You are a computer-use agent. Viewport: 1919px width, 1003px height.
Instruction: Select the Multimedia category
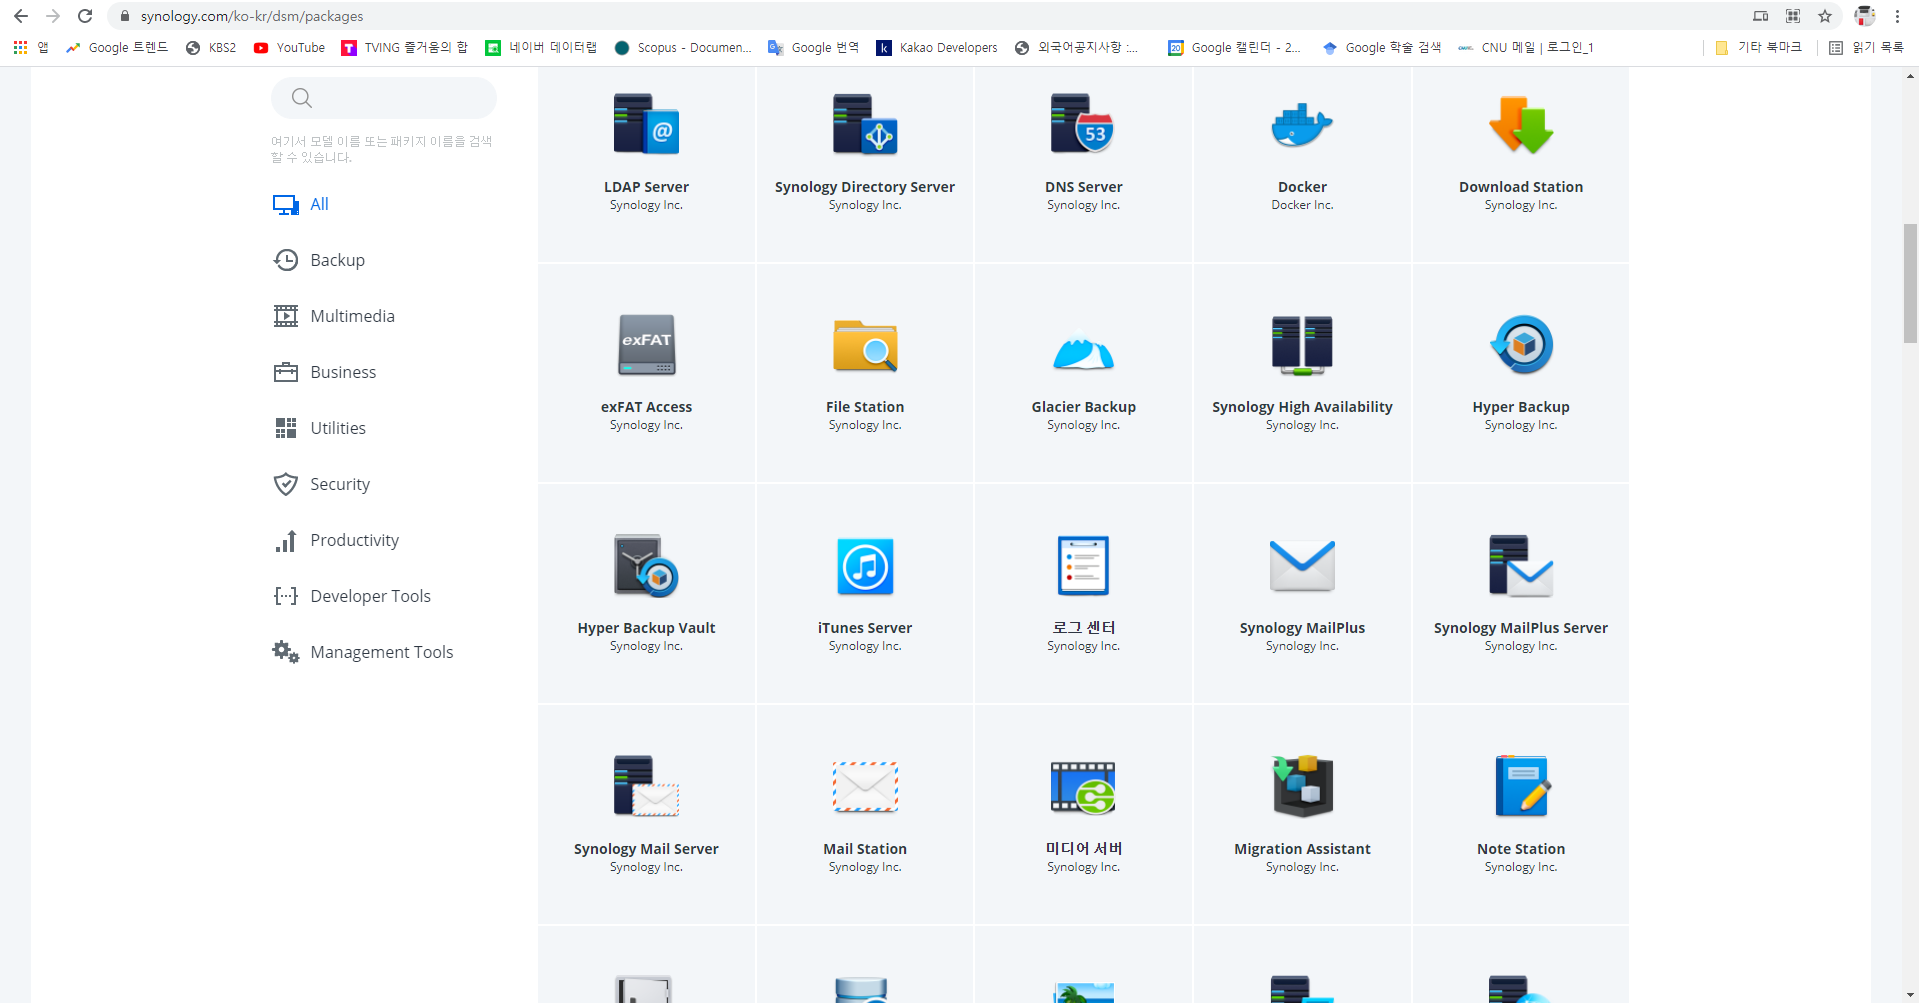334,316
